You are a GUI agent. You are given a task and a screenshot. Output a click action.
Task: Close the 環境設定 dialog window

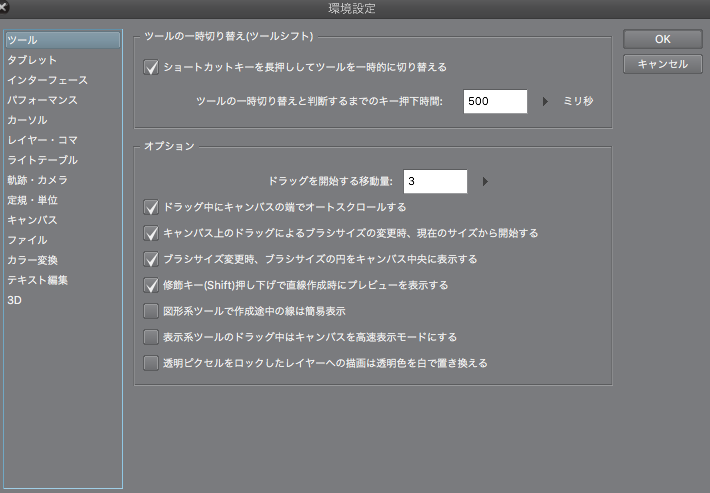click(x=10, y=9)
